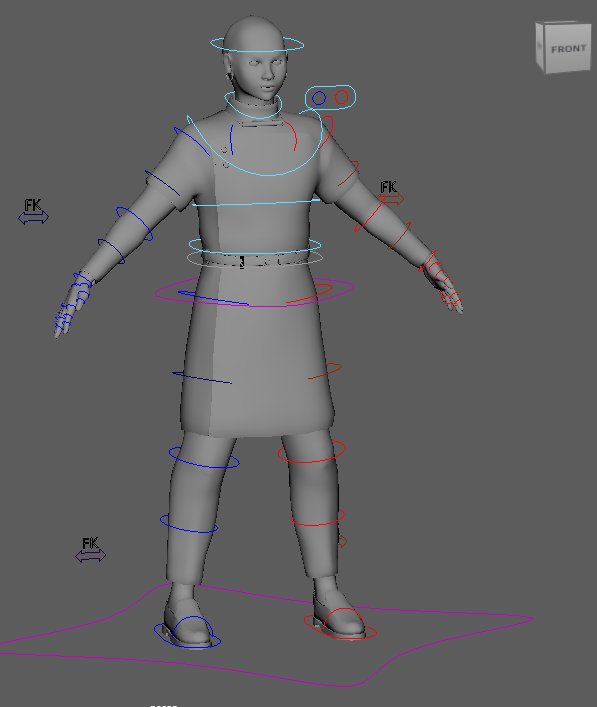Viewport: 597px width, 707px height.
Task: Select the red foot control
Action: coord(340,624)
